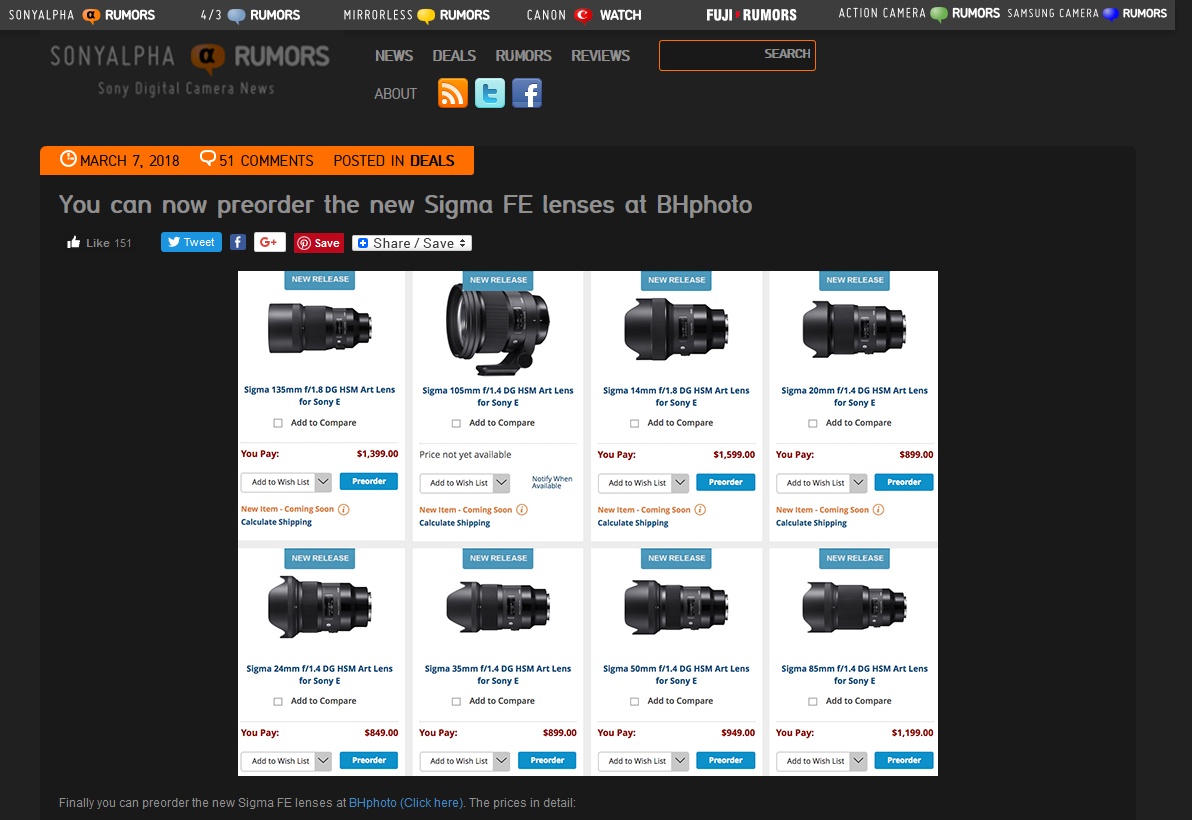Preorder the Sigma 135mm f/1.8 lens

click(369, 481)
